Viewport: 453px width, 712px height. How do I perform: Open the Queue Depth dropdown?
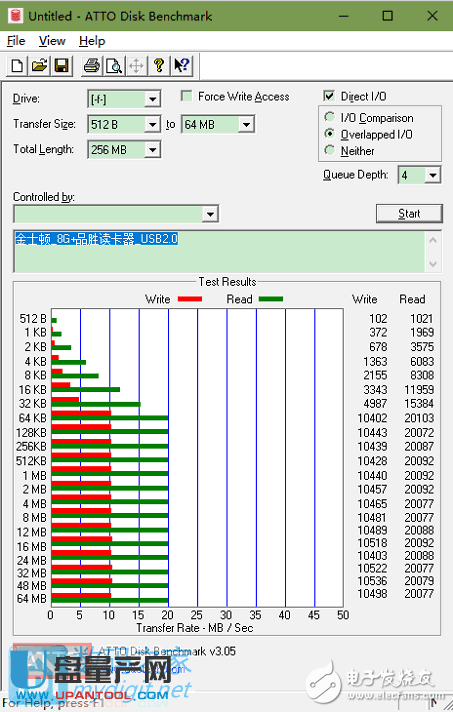[x=433, y=175]
